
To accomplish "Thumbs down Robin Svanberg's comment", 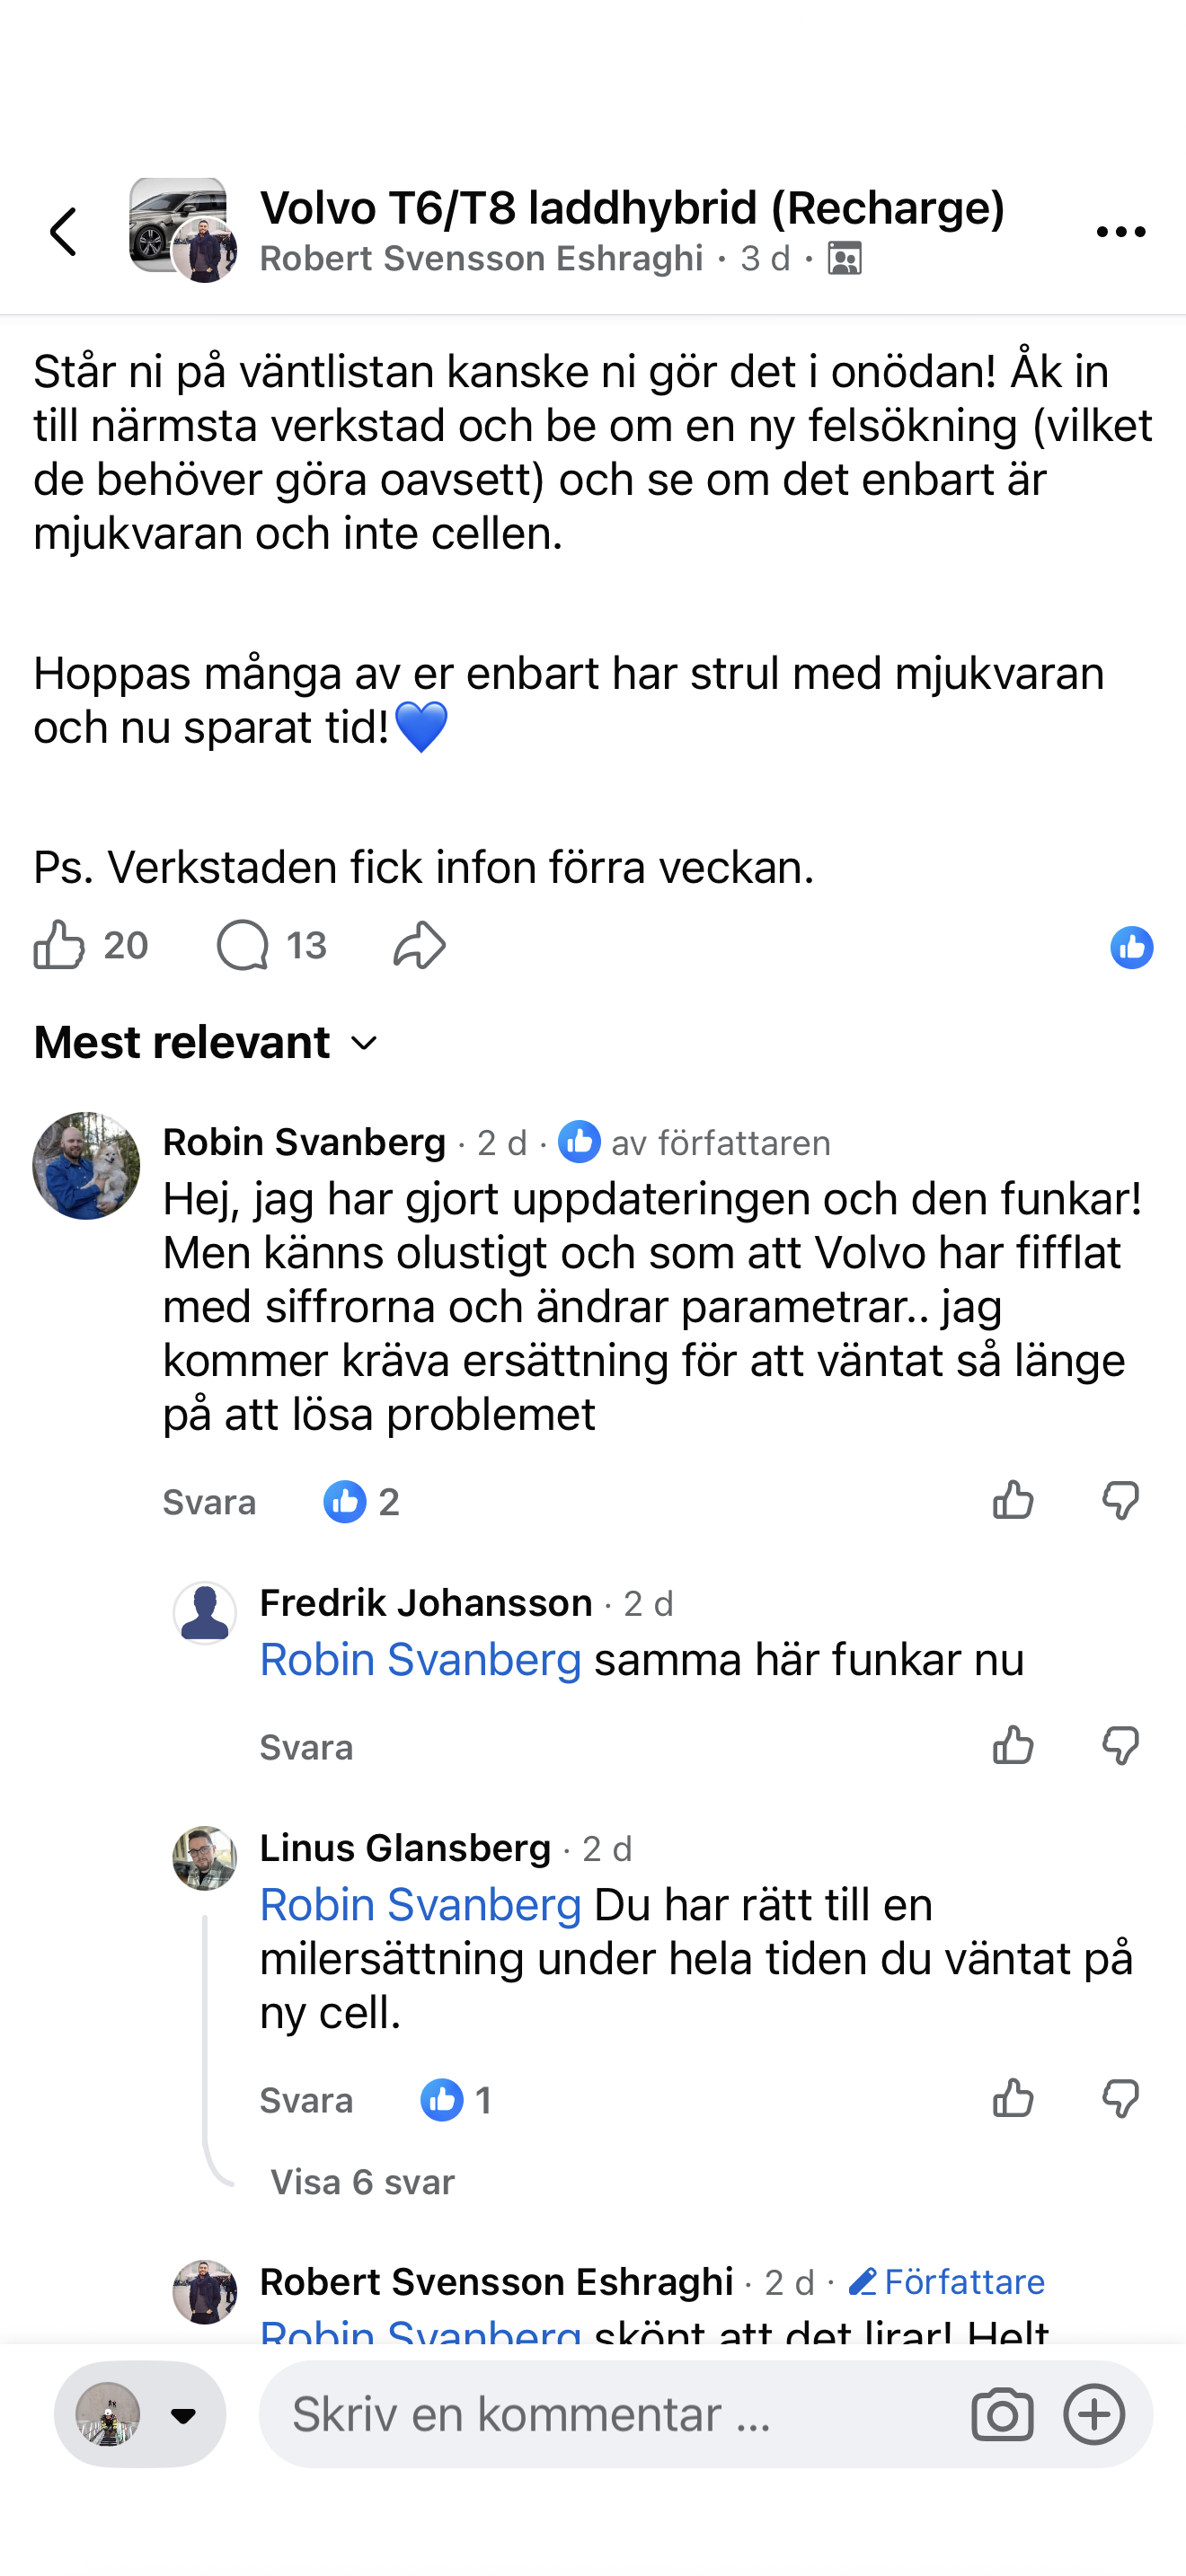I will click(1120, 1501).
